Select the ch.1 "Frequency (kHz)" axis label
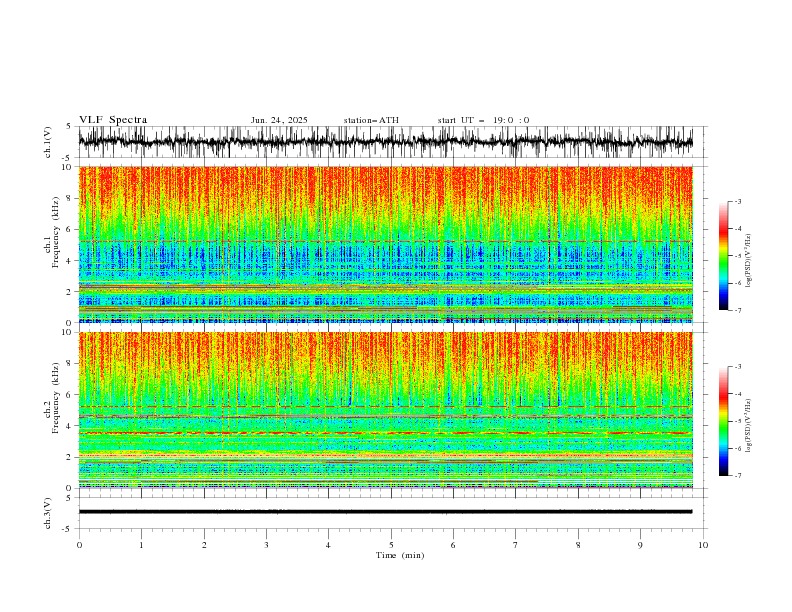 click(56, 230)
